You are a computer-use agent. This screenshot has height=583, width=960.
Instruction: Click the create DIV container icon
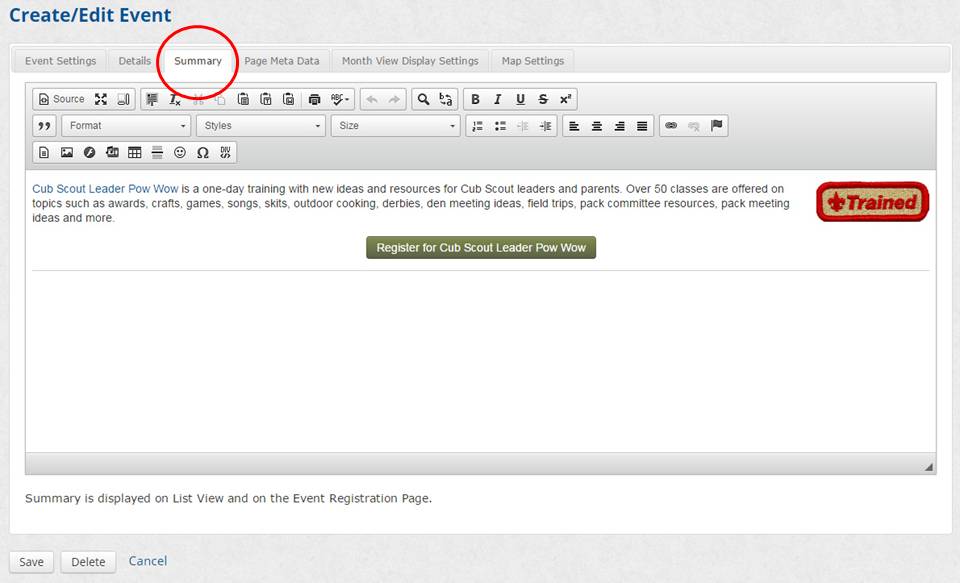point(225,152)
